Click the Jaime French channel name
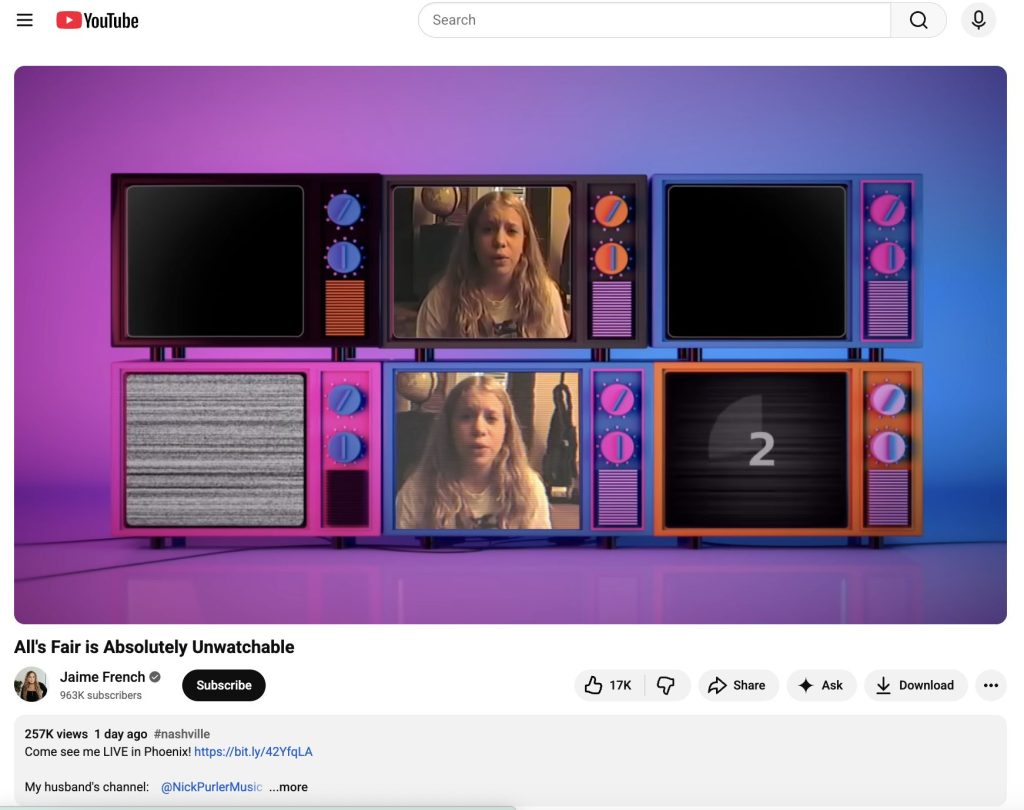Screen dimensions: 1024x810 coord(103,676)
